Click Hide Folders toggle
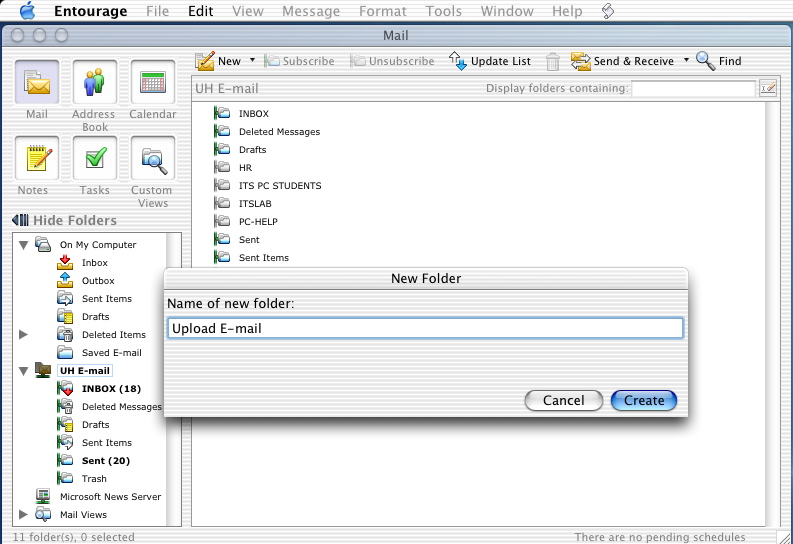 point(64,220)
